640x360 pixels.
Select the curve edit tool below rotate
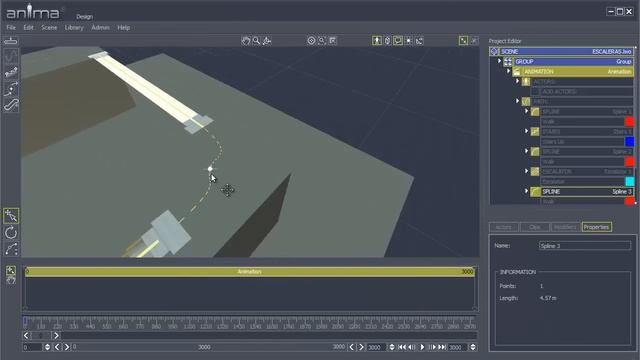[x=11, y=249]
